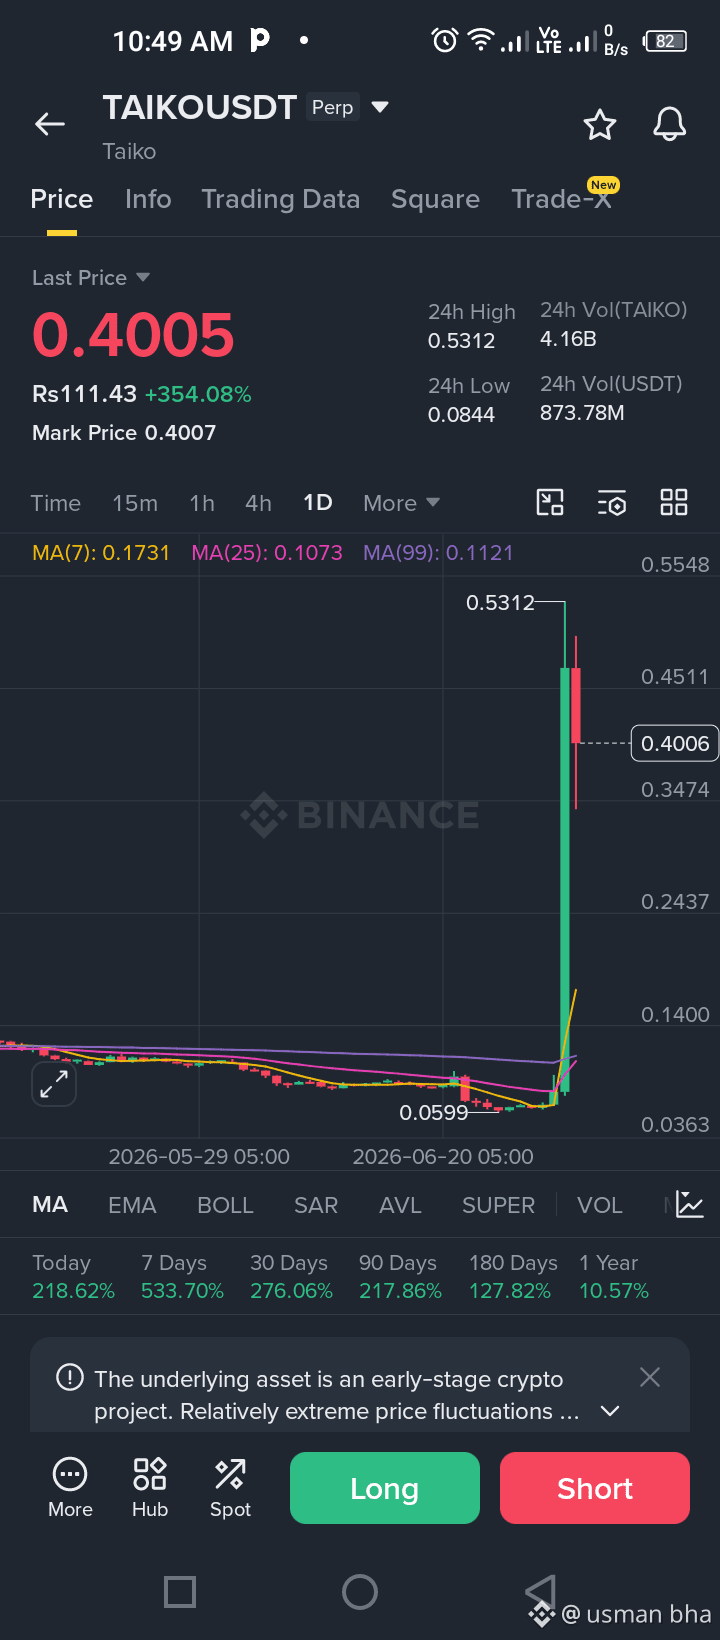Expand chart to fullscreen

point(54,1084)
